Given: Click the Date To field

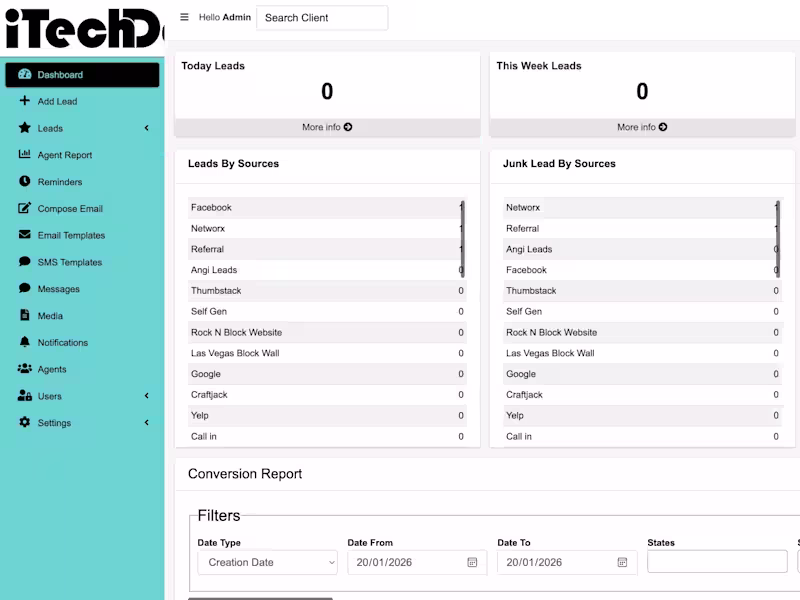Looking at the screenshot, I should pos(567,562).
